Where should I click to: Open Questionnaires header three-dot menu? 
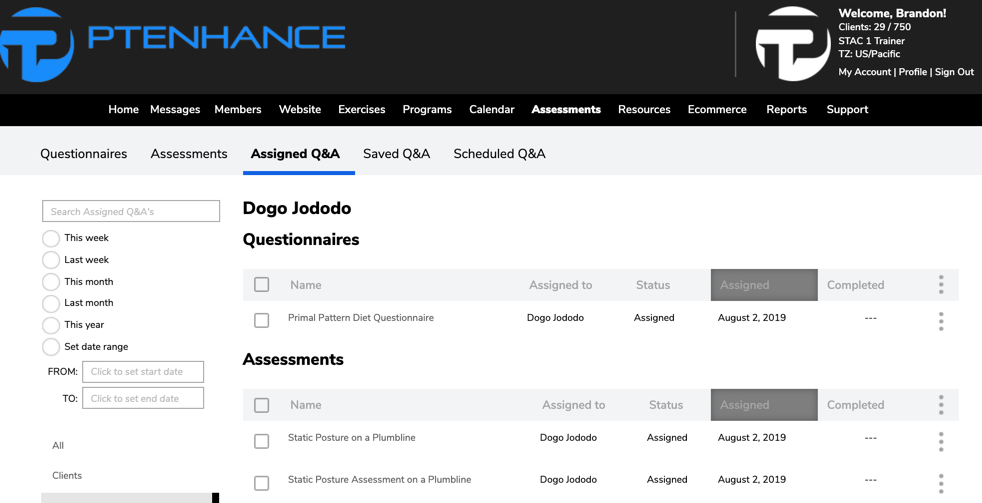(x=941, y=284)
